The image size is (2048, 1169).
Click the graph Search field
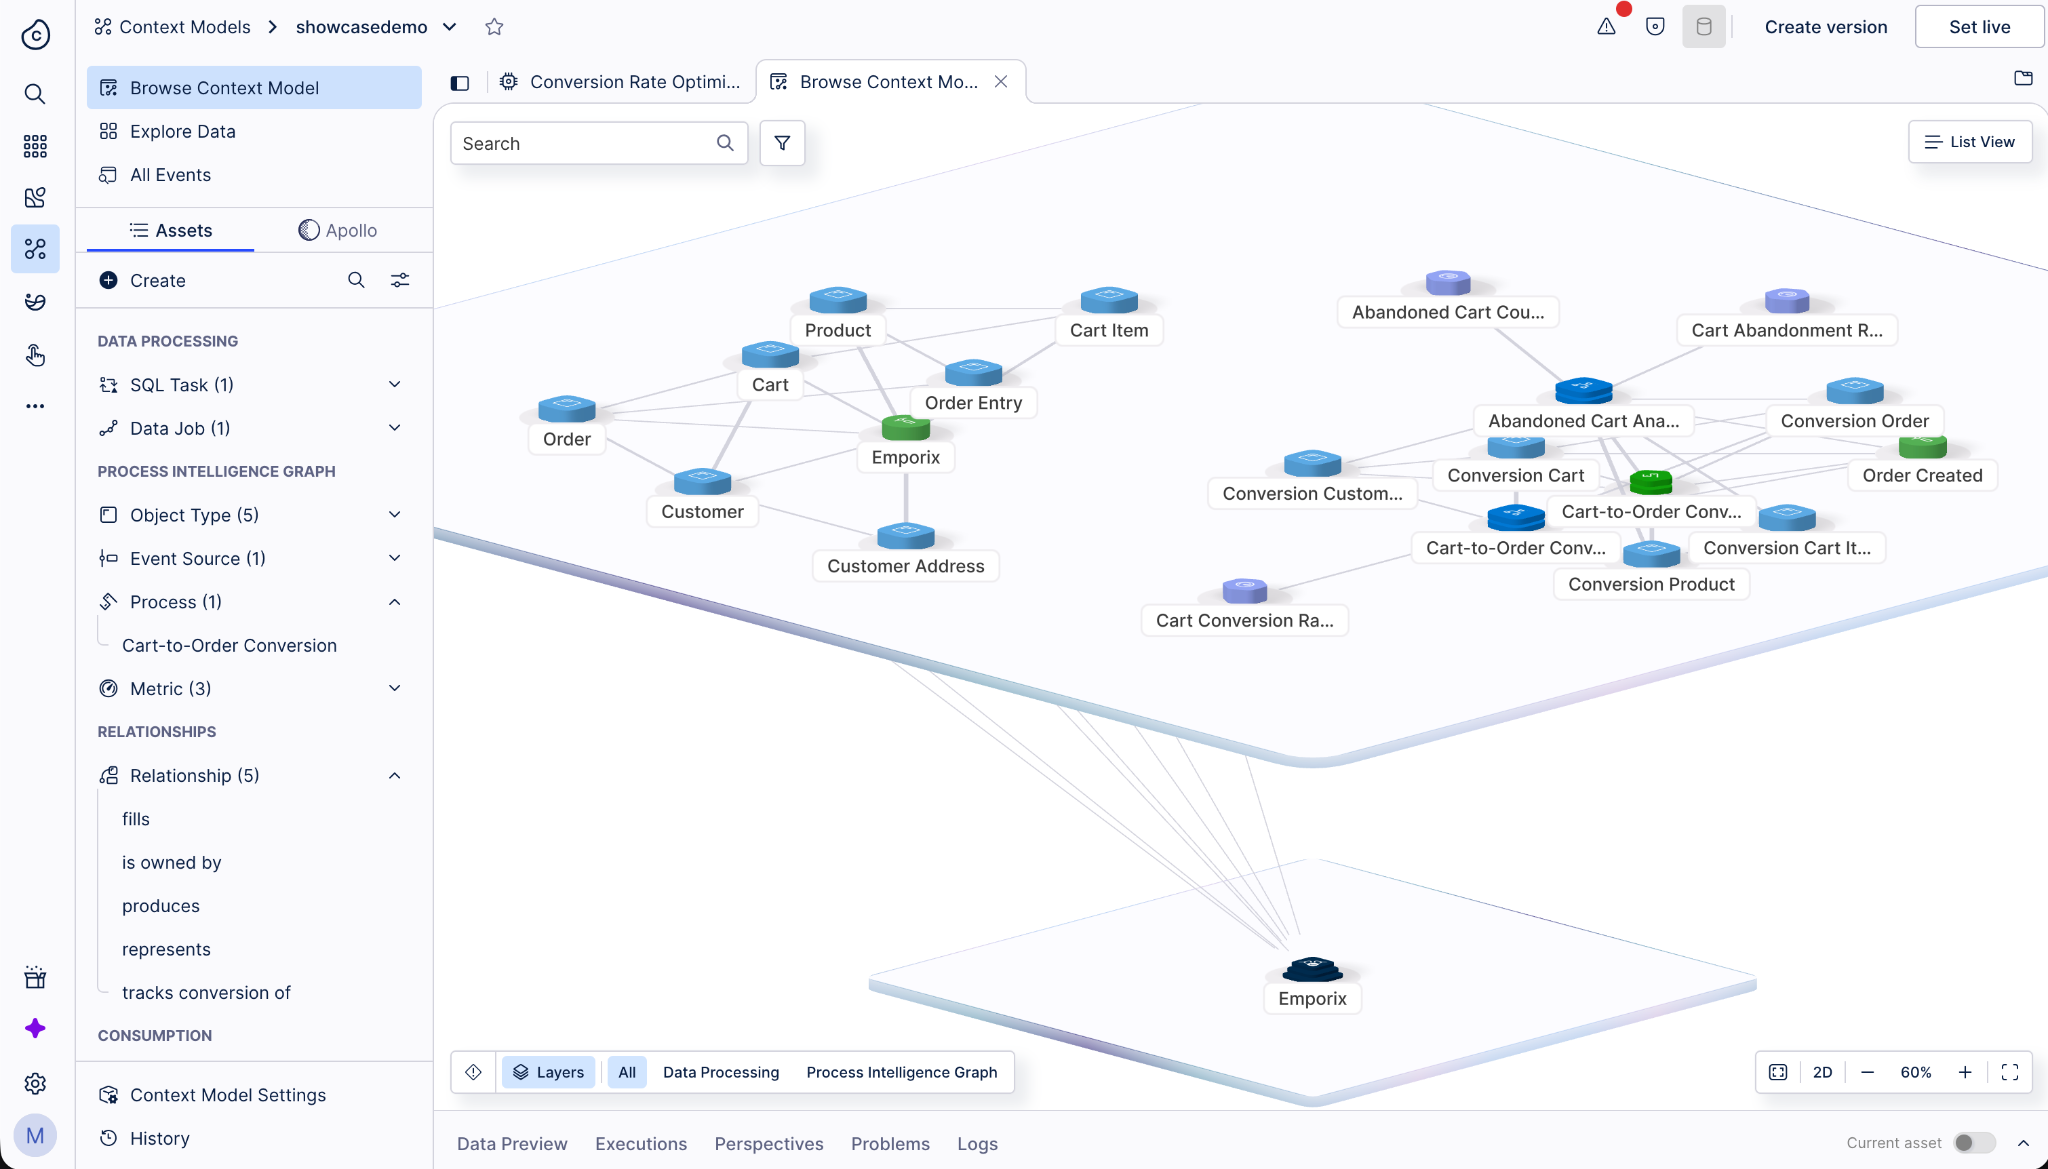tap(599, 143)
